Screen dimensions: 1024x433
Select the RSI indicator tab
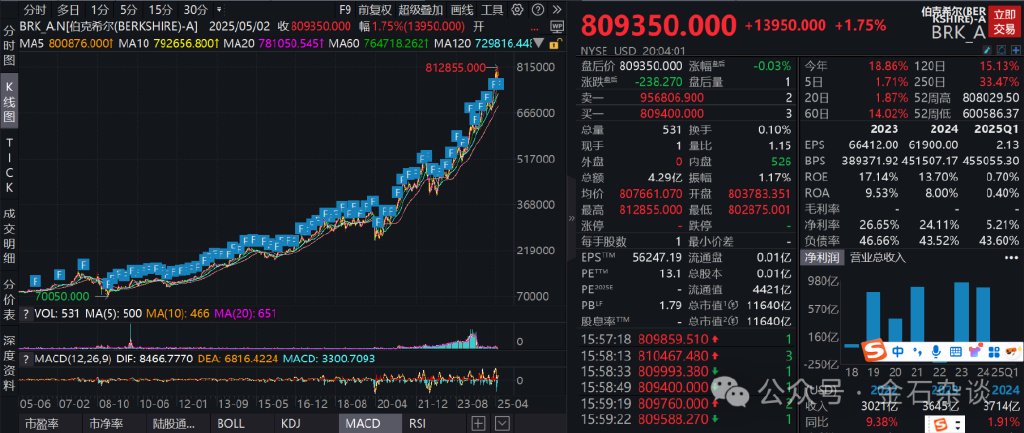click(433, 423)
